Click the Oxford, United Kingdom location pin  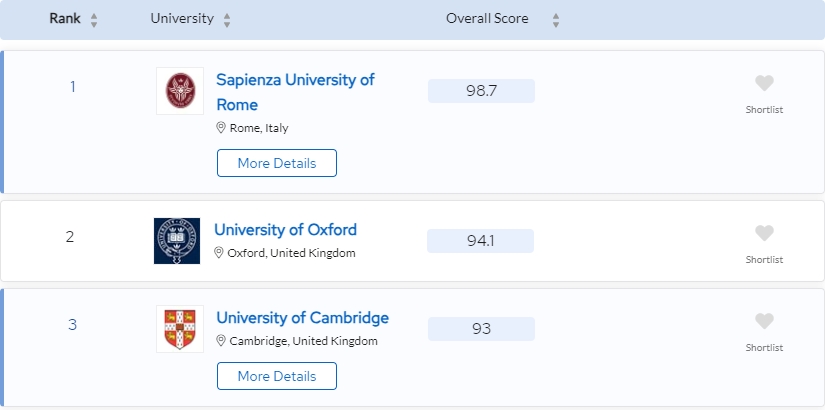pos(219,253)
